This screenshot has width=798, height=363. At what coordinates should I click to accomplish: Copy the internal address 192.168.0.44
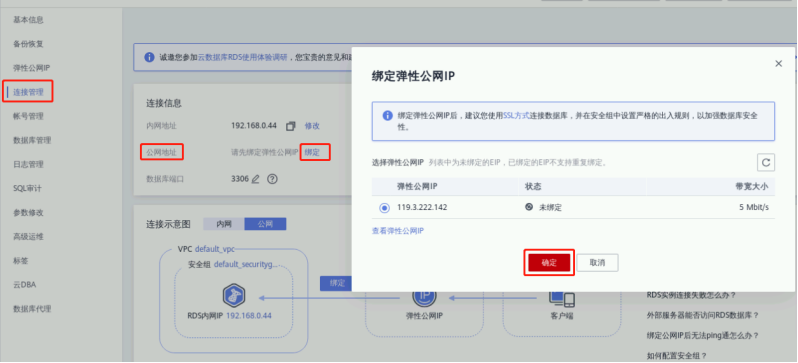[291, 126]
